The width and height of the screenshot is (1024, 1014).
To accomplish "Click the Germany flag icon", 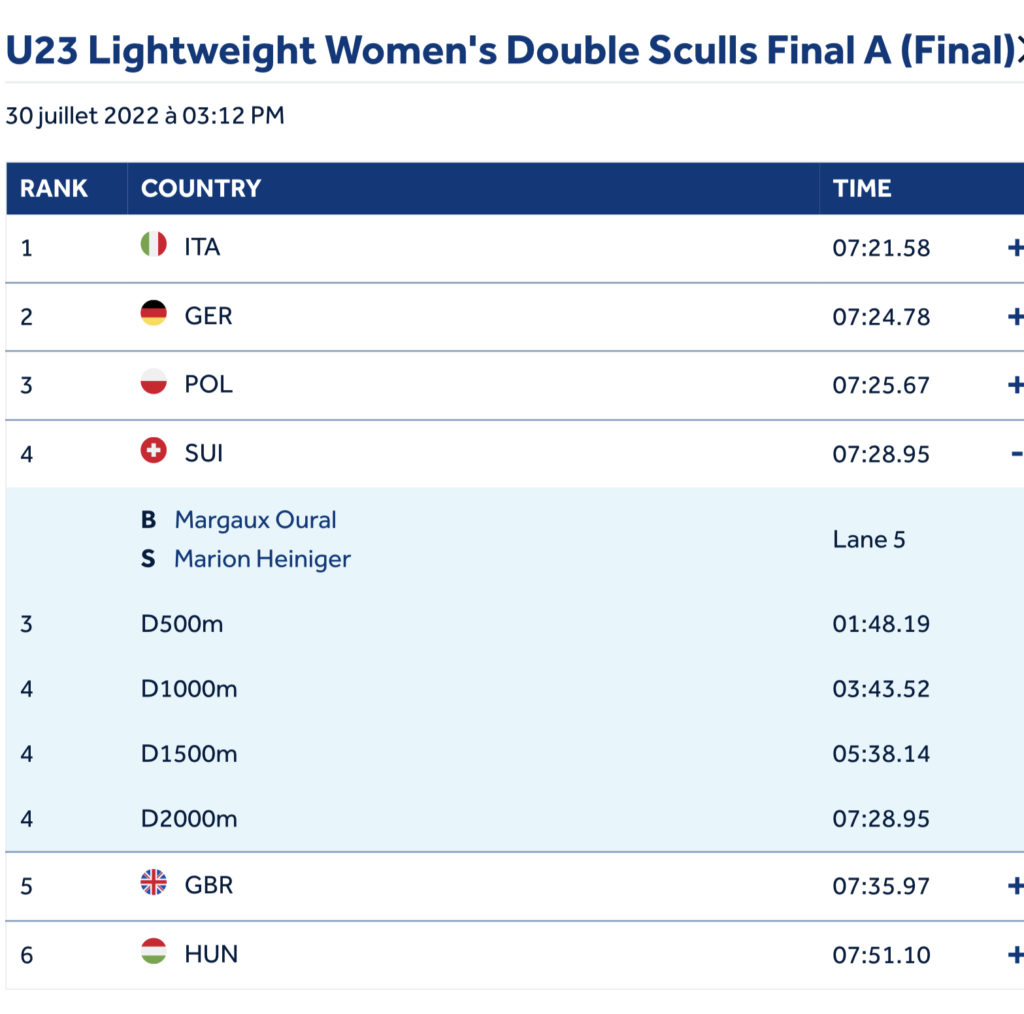I will 153,313.
